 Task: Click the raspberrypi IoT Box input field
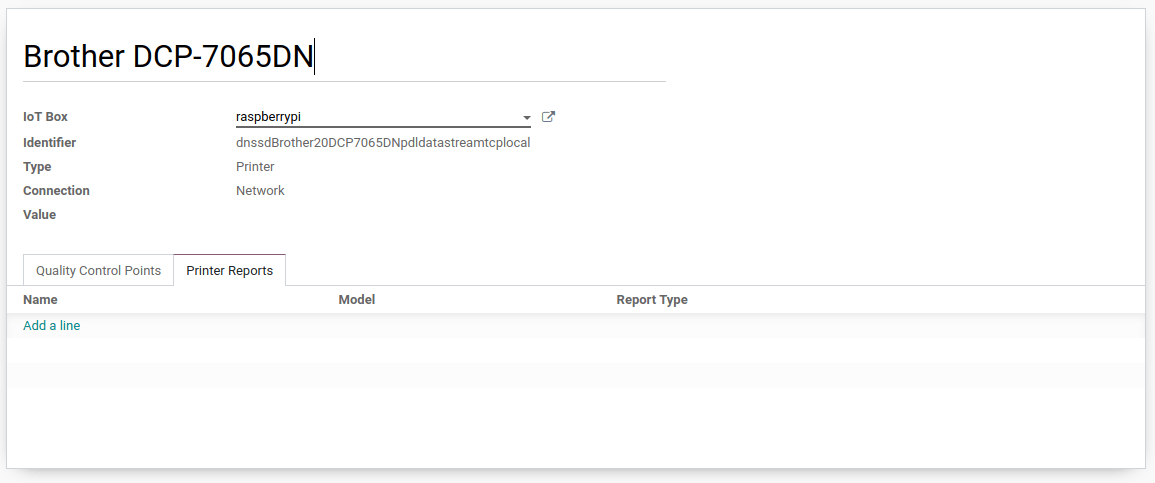point(375,117)
